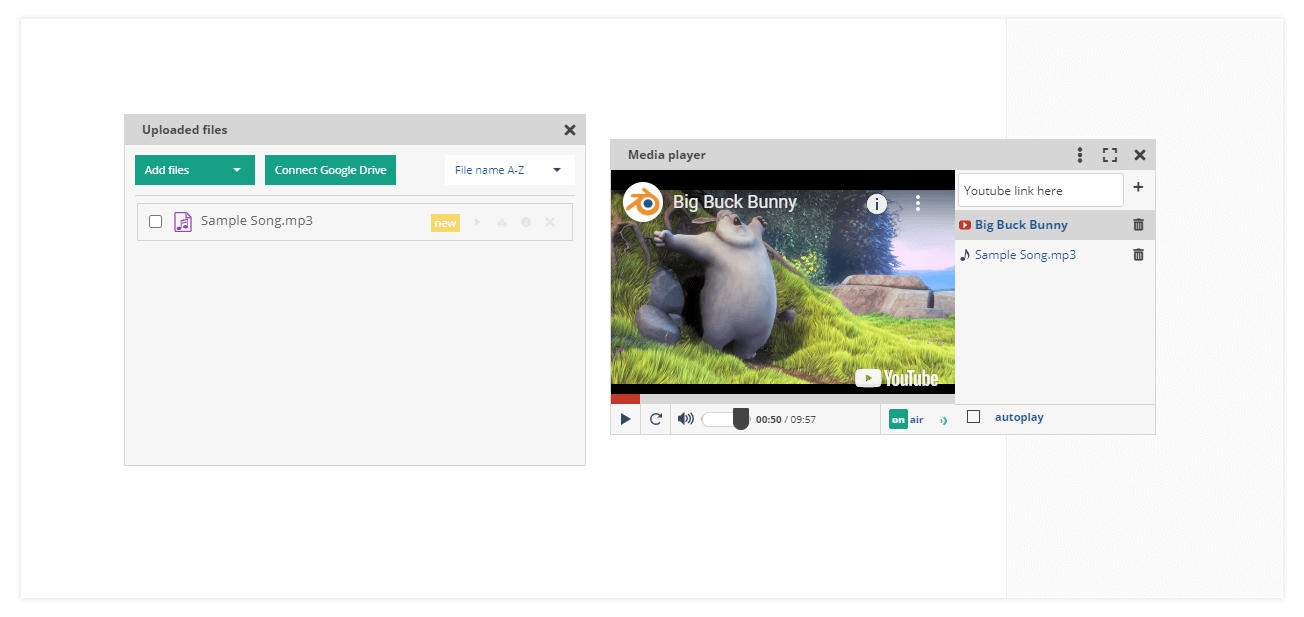
Task: Play the Sample Song.mp3 uploaded file
Action: pos(477,222)
